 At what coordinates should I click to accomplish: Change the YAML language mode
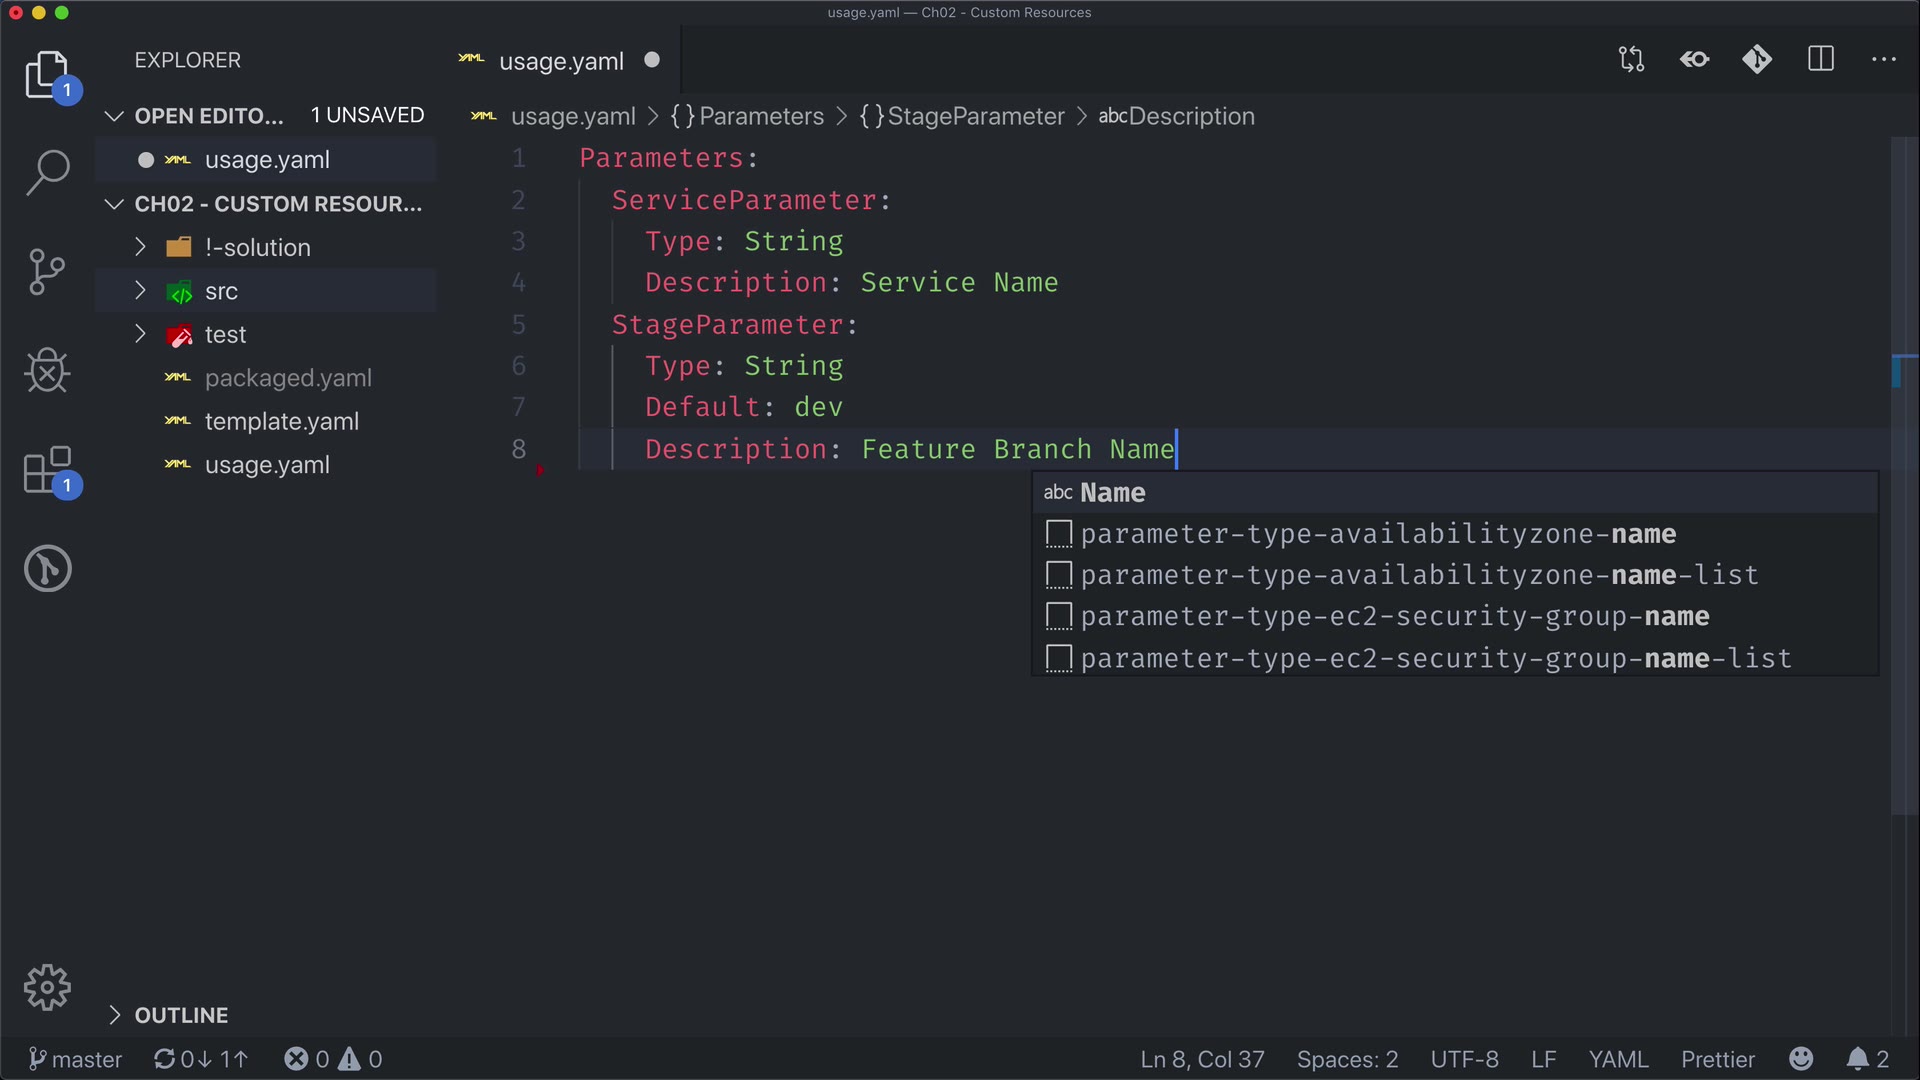pos(1617,1059)
